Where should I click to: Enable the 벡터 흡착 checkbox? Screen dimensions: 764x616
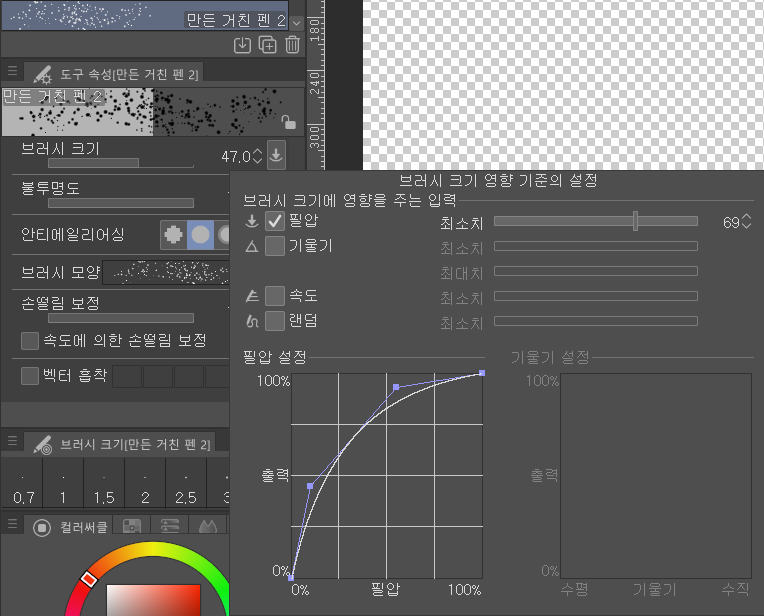[x=30, y=376]
